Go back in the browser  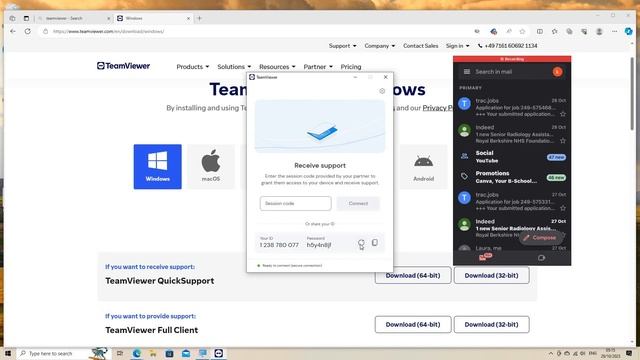click(13, 31)
